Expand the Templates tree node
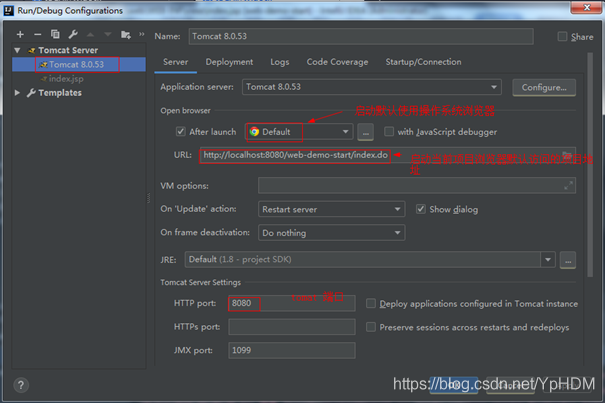The width and height of the screenshot is (605, 403). pyautogui.click(x=17, y=93)
